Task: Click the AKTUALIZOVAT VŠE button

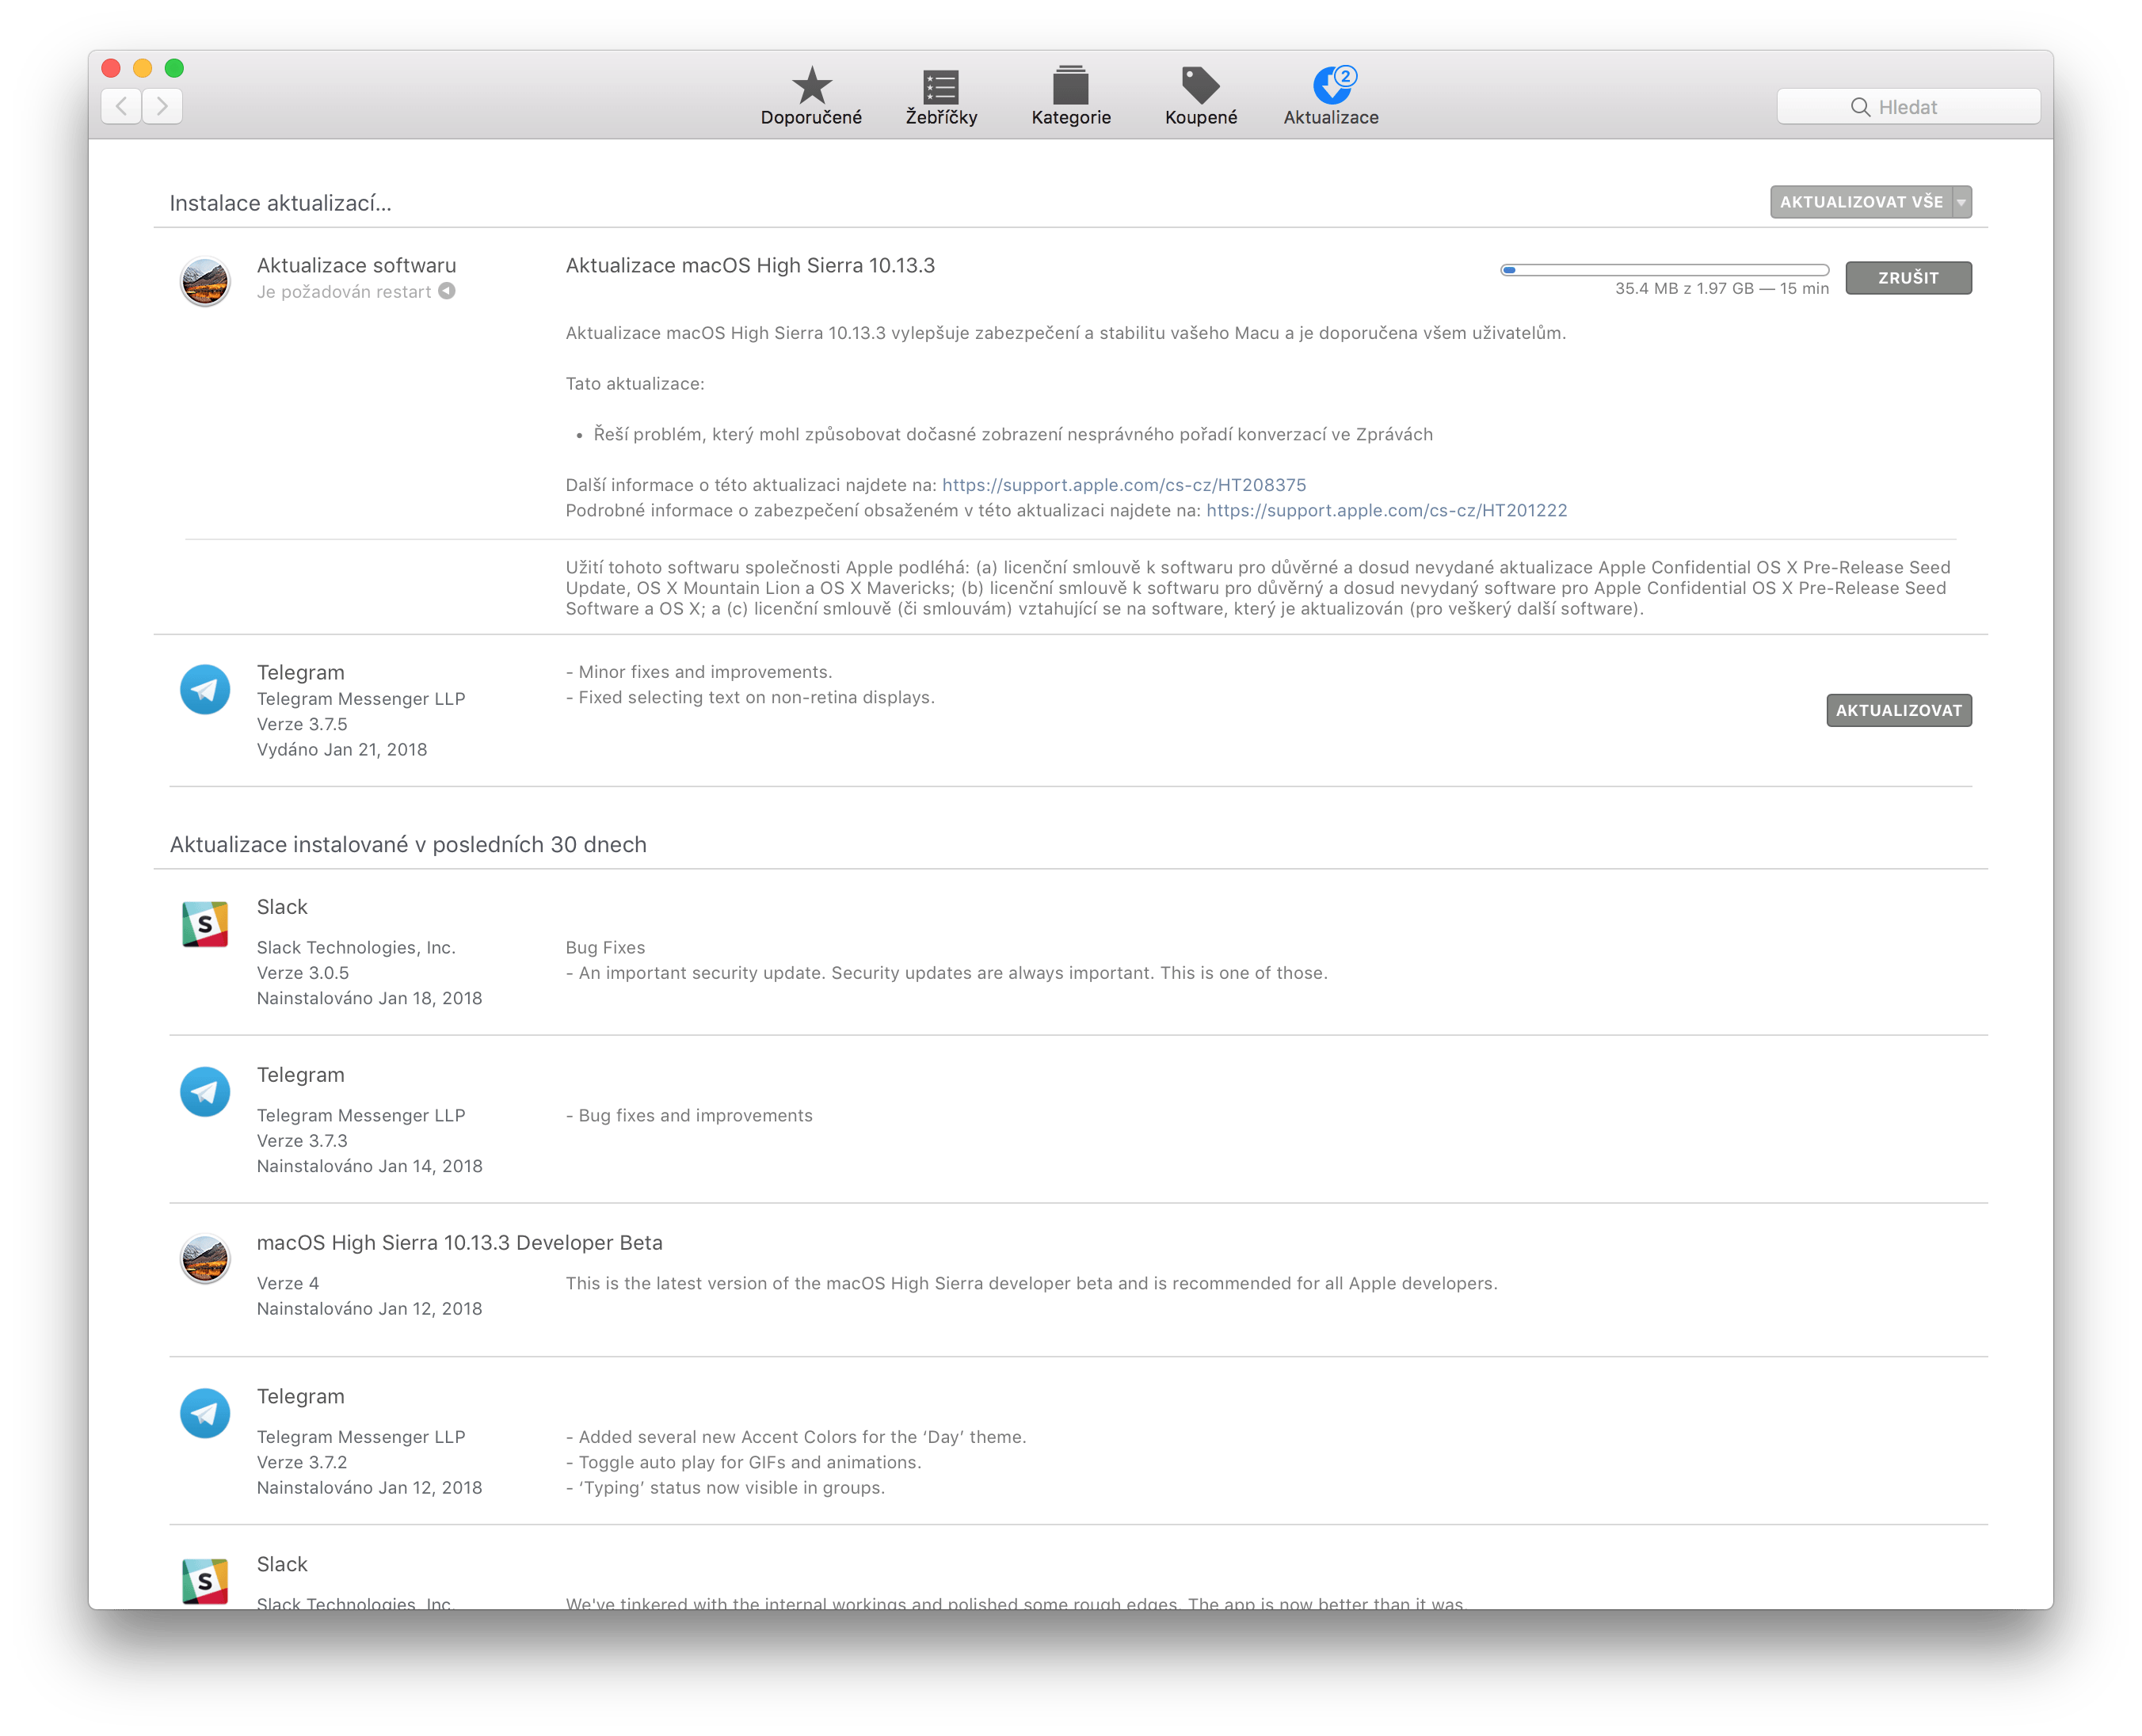Action: pos(1861,202)
